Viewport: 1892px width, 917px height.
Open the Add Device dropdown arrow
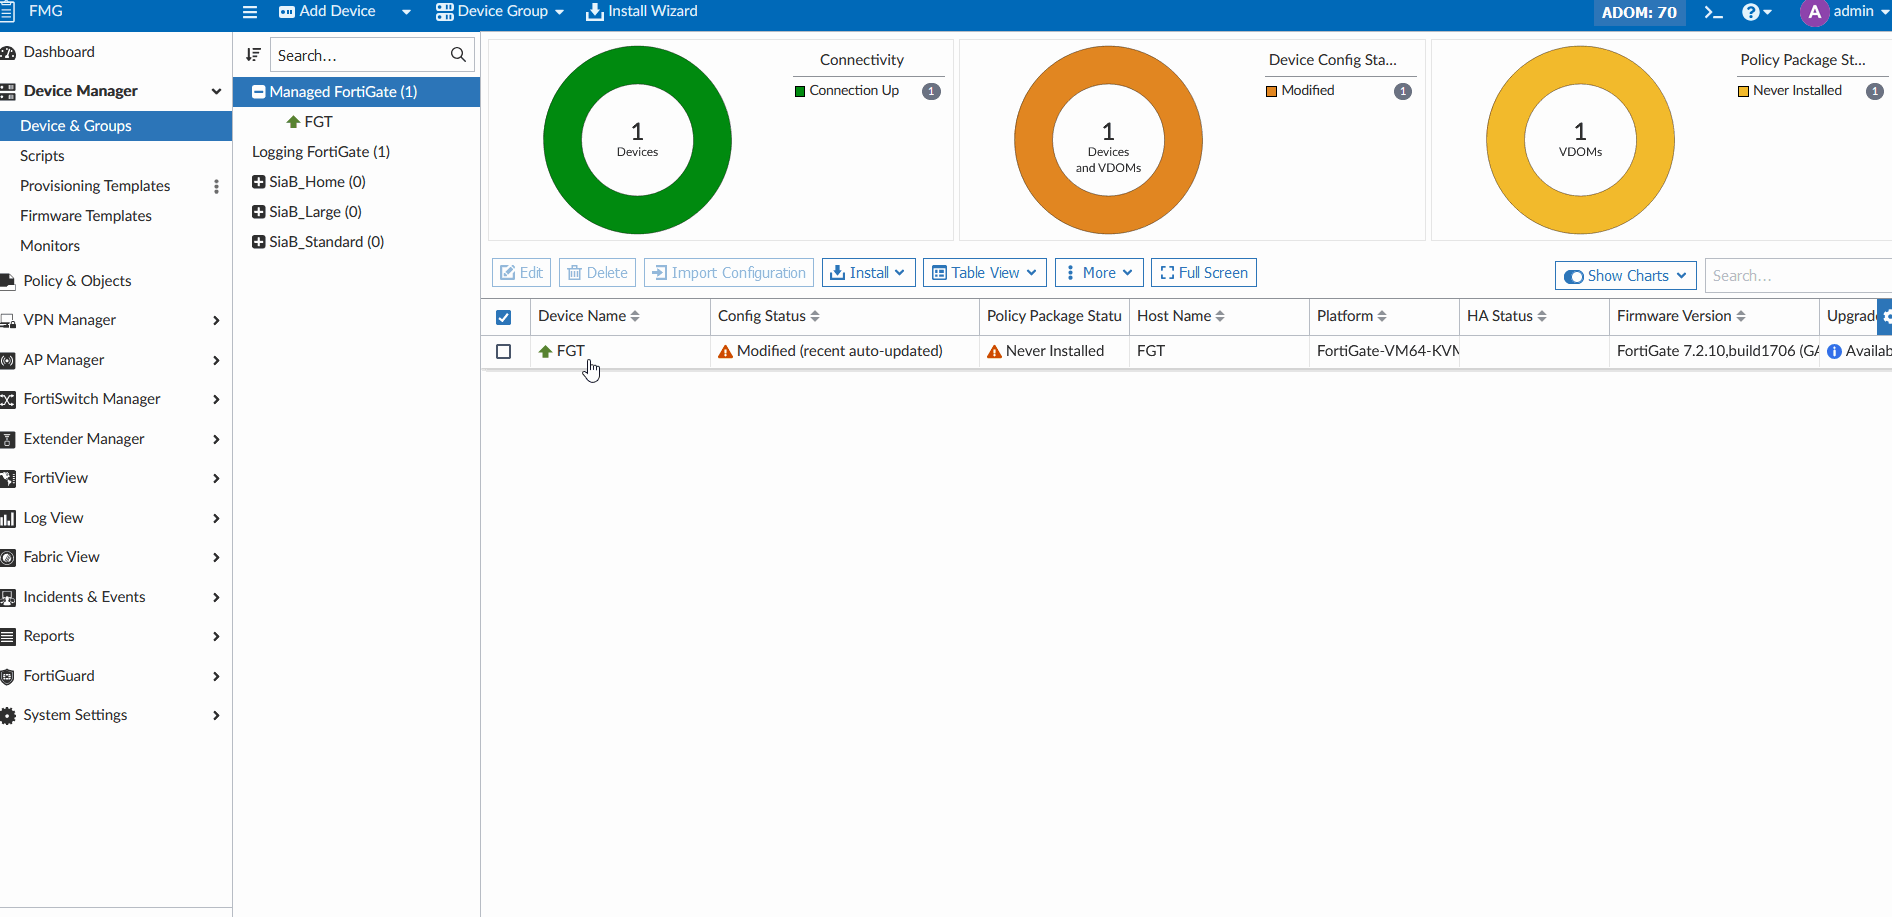pyautogui.click(x=406, y=12)
